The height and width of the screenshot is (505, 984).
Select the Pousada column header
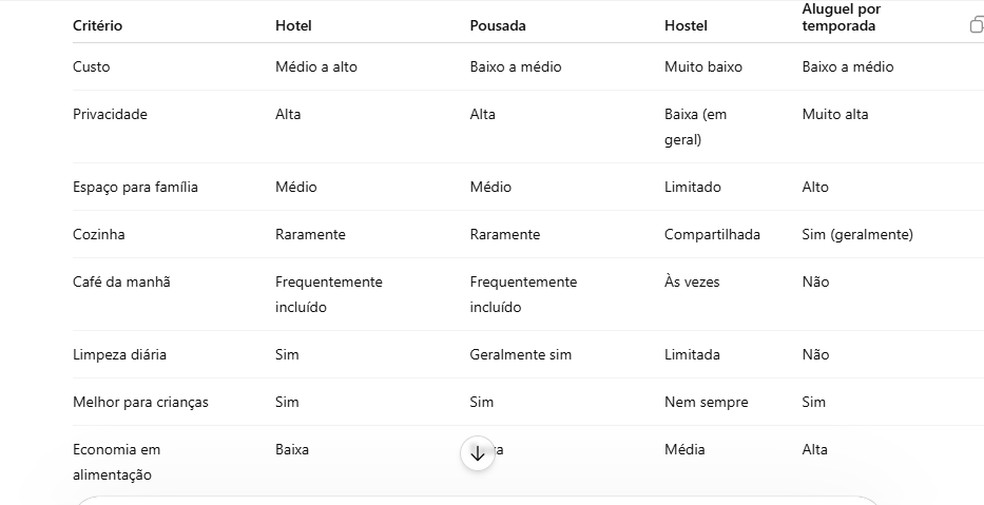(498, 26)
